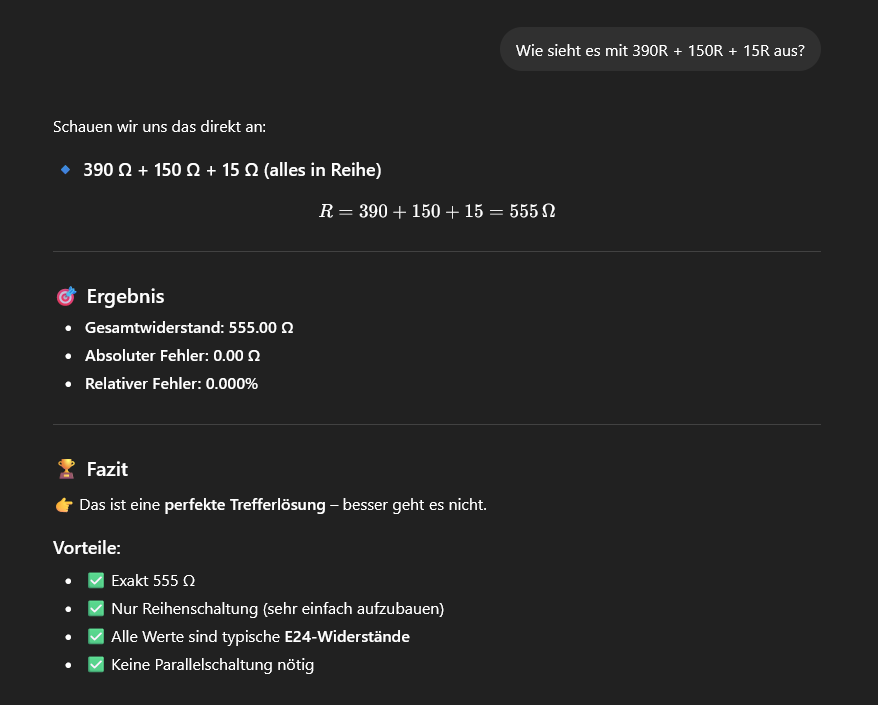The image size is (878, 705).
Task: Click the user message bubble about 390R
Action: [659, 49]
